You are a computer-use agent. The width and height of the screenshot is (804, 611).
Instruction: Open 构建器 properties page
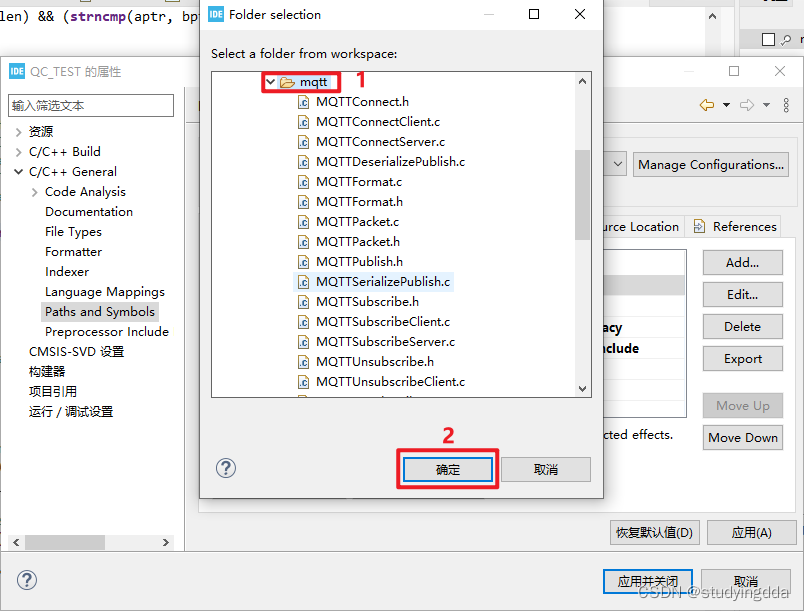[47, 372]
